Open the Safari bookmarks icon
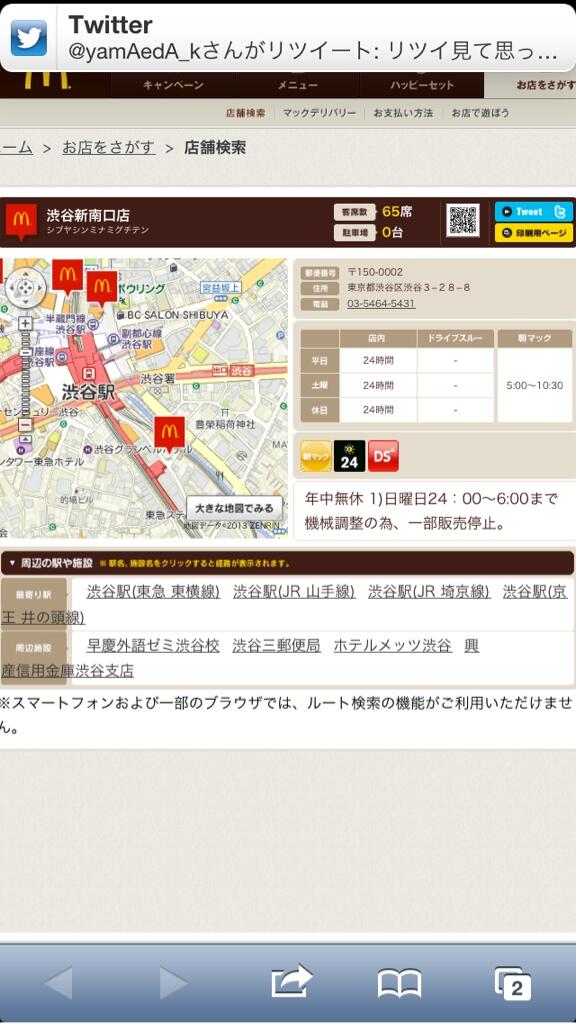This screenshot has height=1024, width=576. [400, 983]
